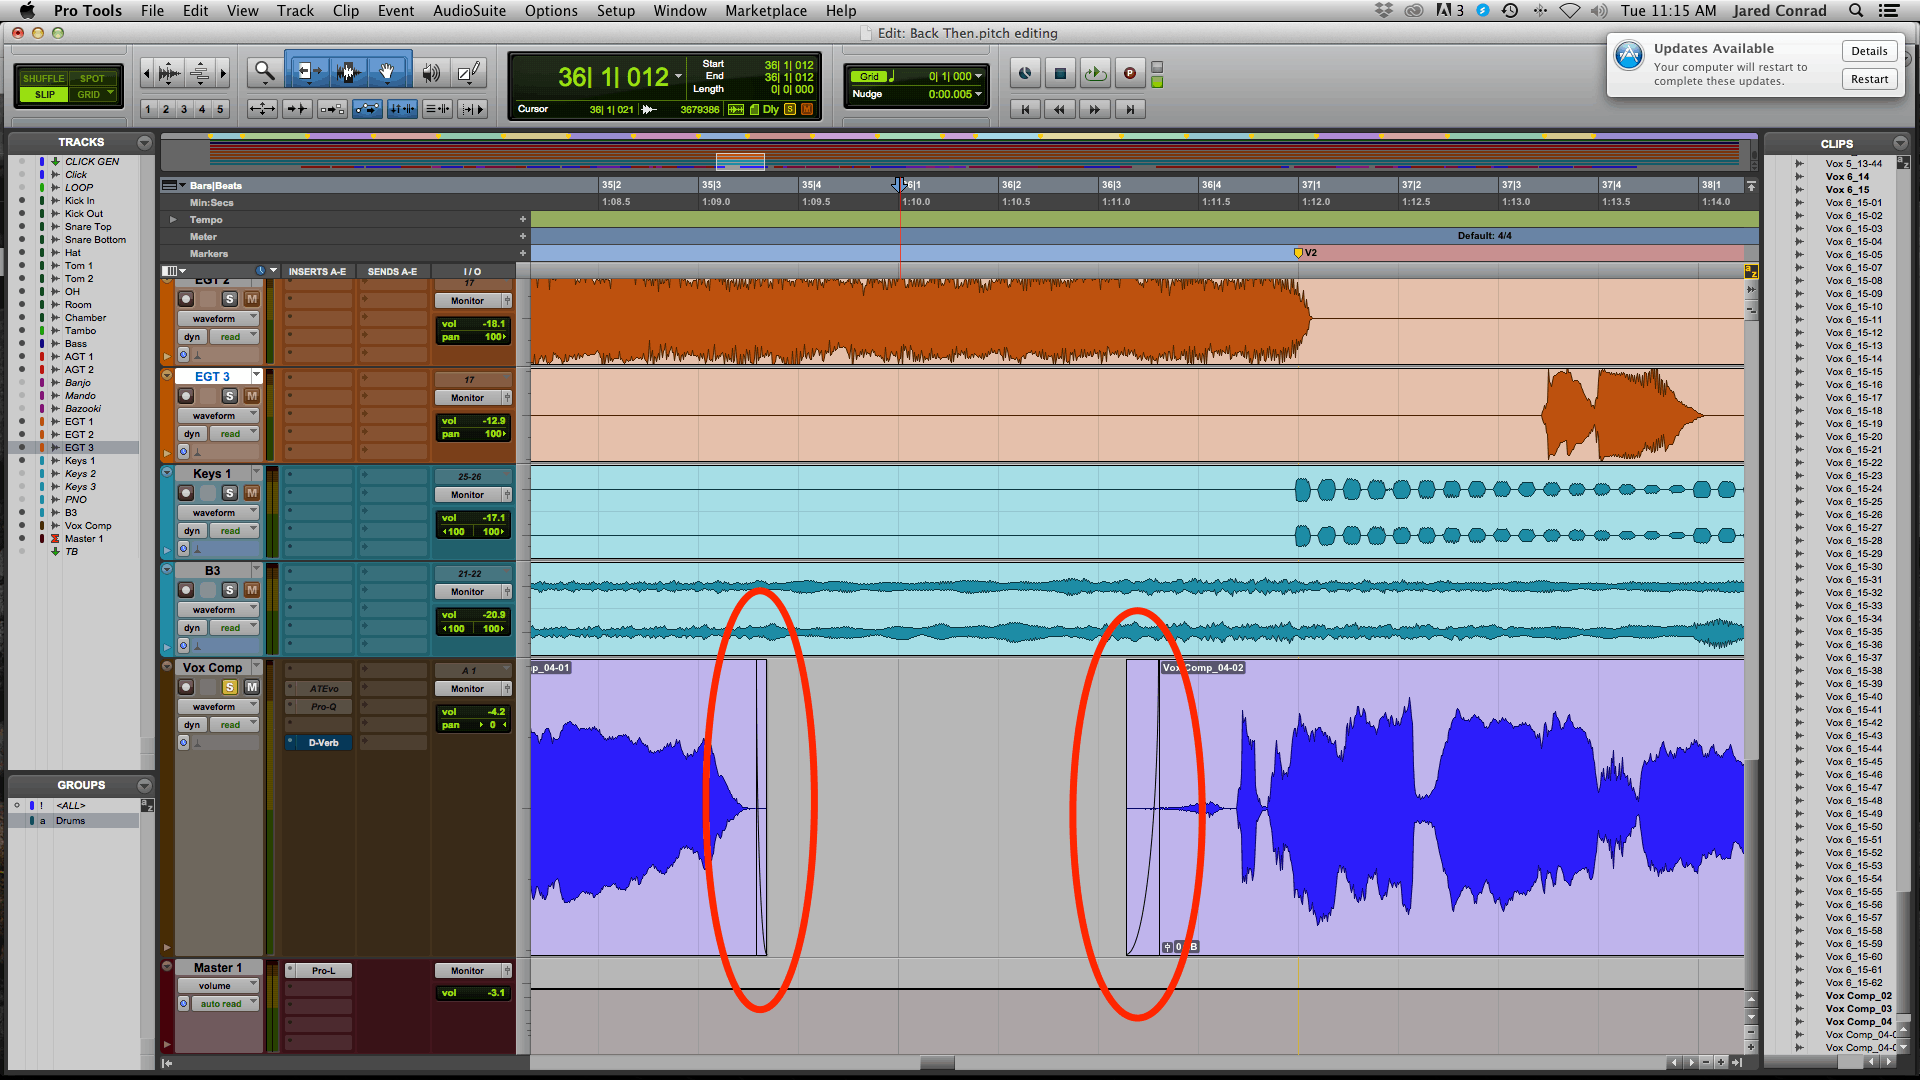Open the AudioSuite menu

(469, 10)
